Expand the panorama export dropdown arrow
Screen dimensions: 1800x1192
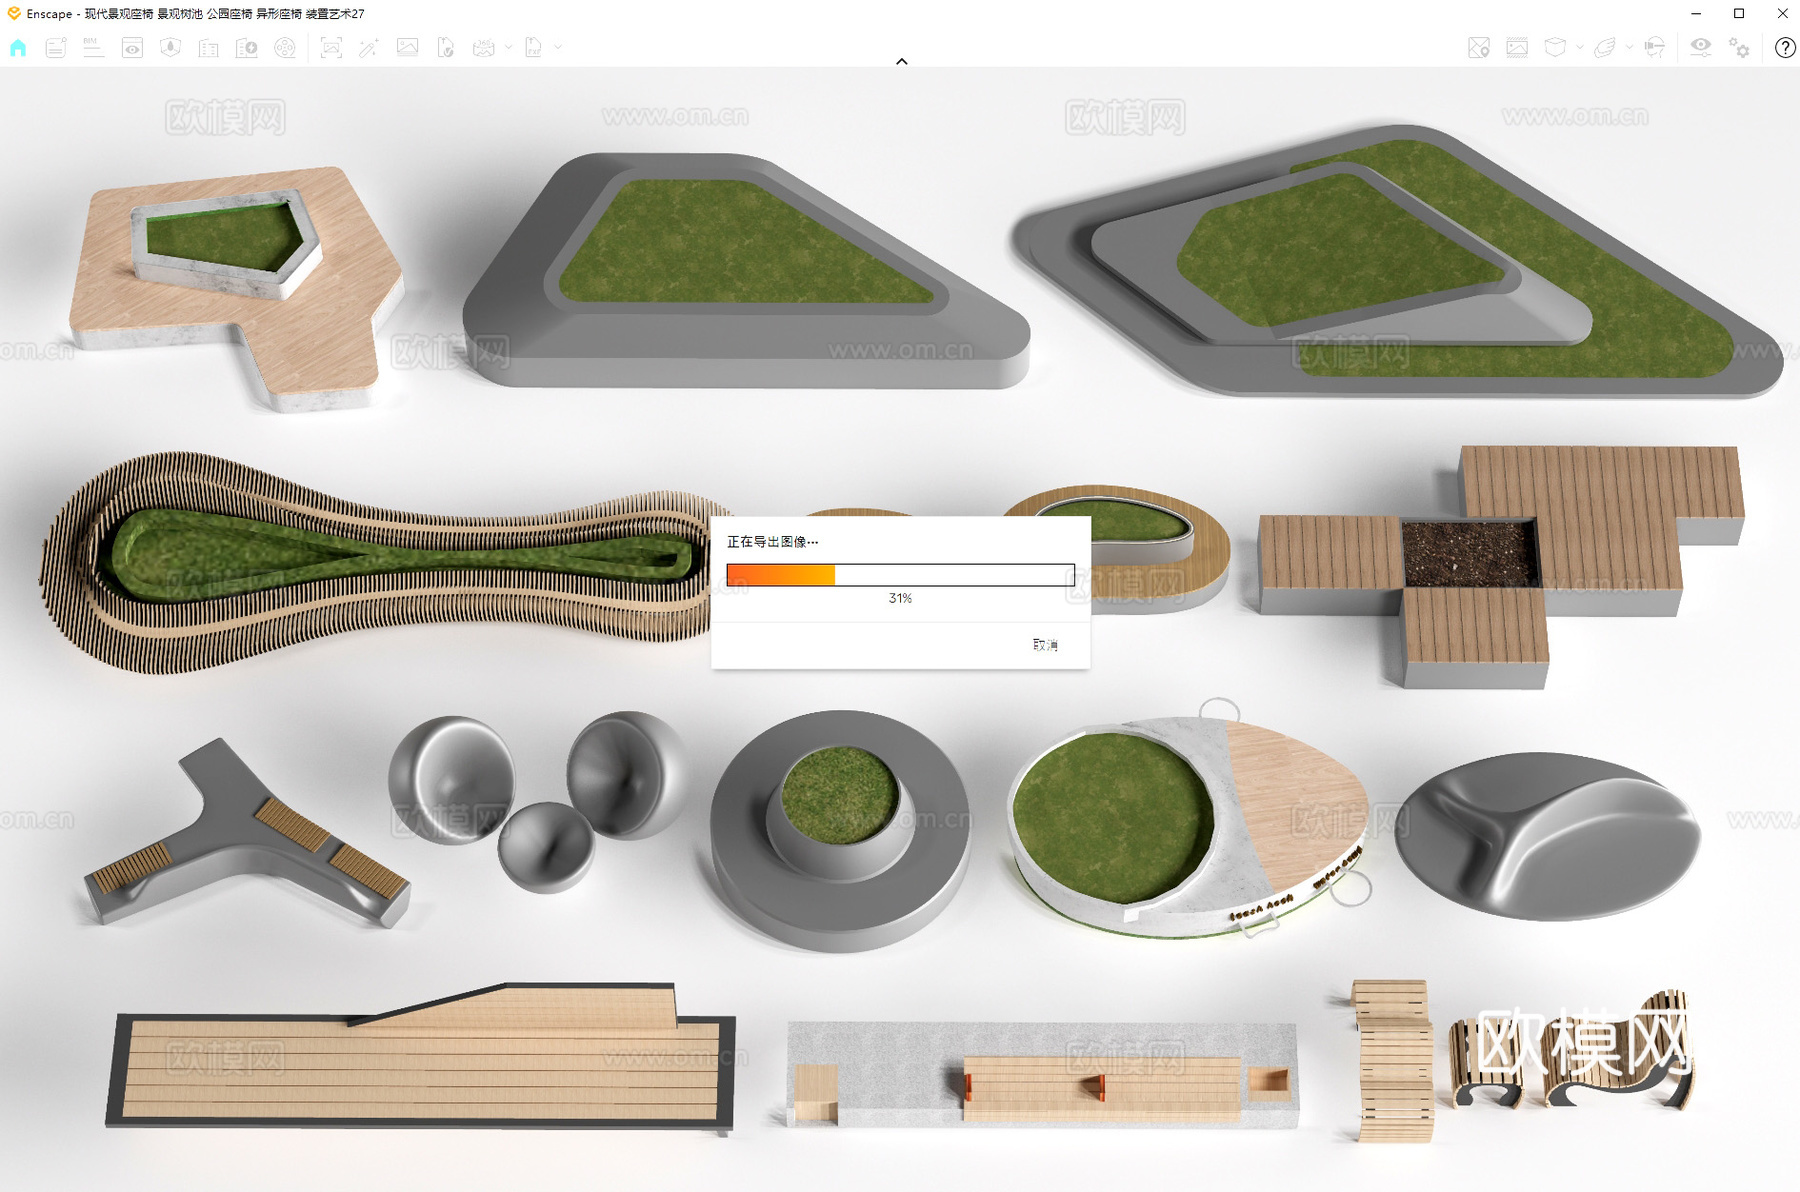(508, 47)
